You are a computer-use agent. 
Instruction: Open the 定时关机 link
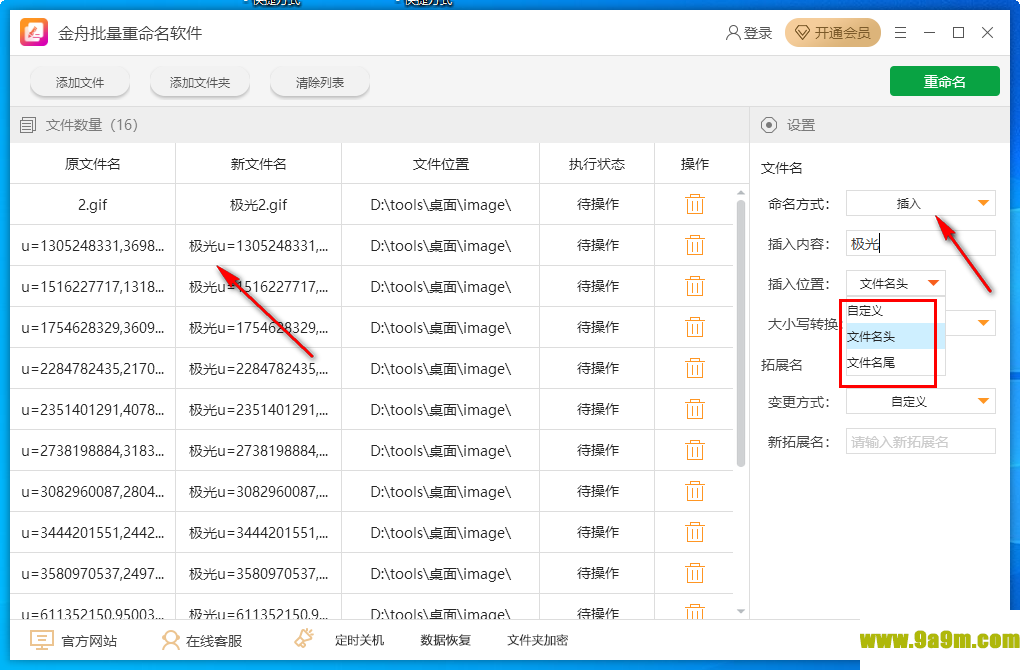(x=359, y=641)
